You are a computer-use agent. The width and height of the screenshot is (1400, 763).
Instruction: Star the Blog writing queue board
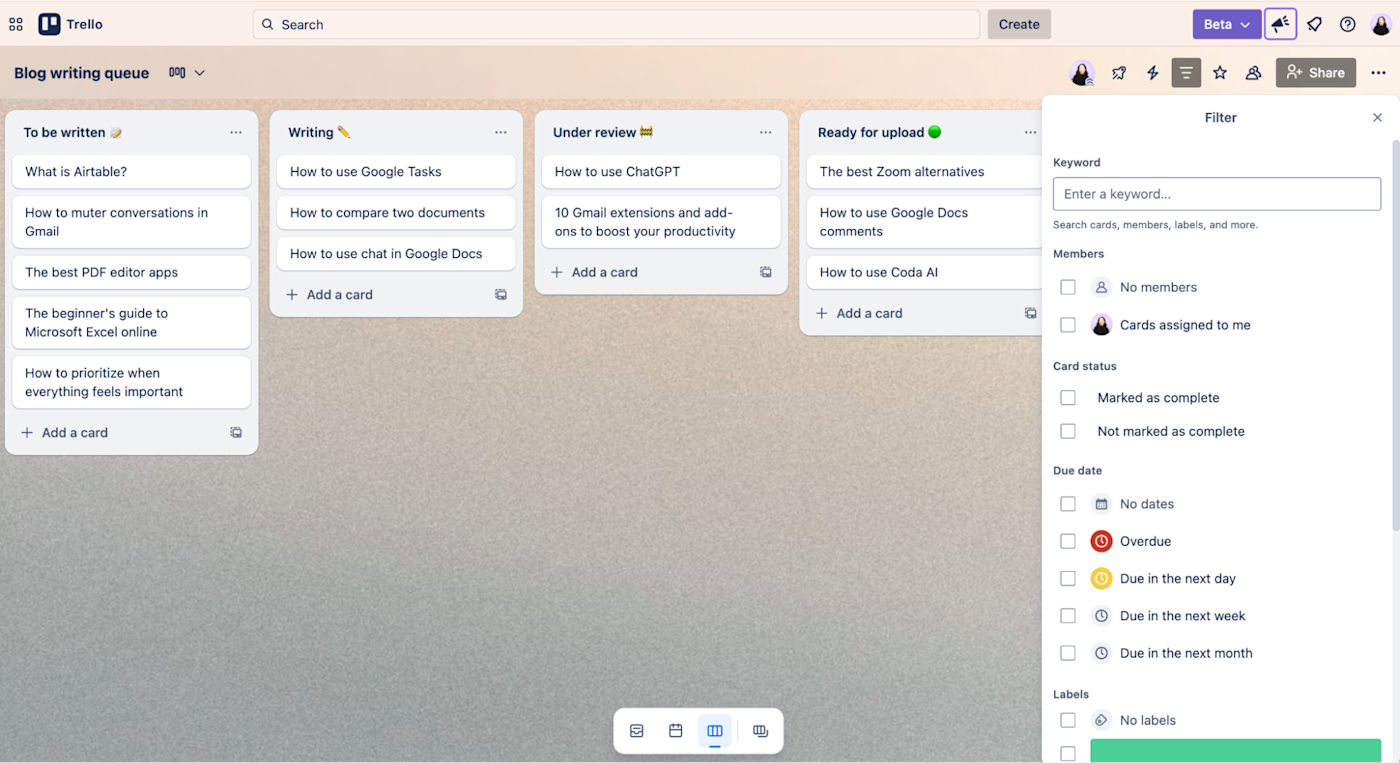coord(1220,72)
